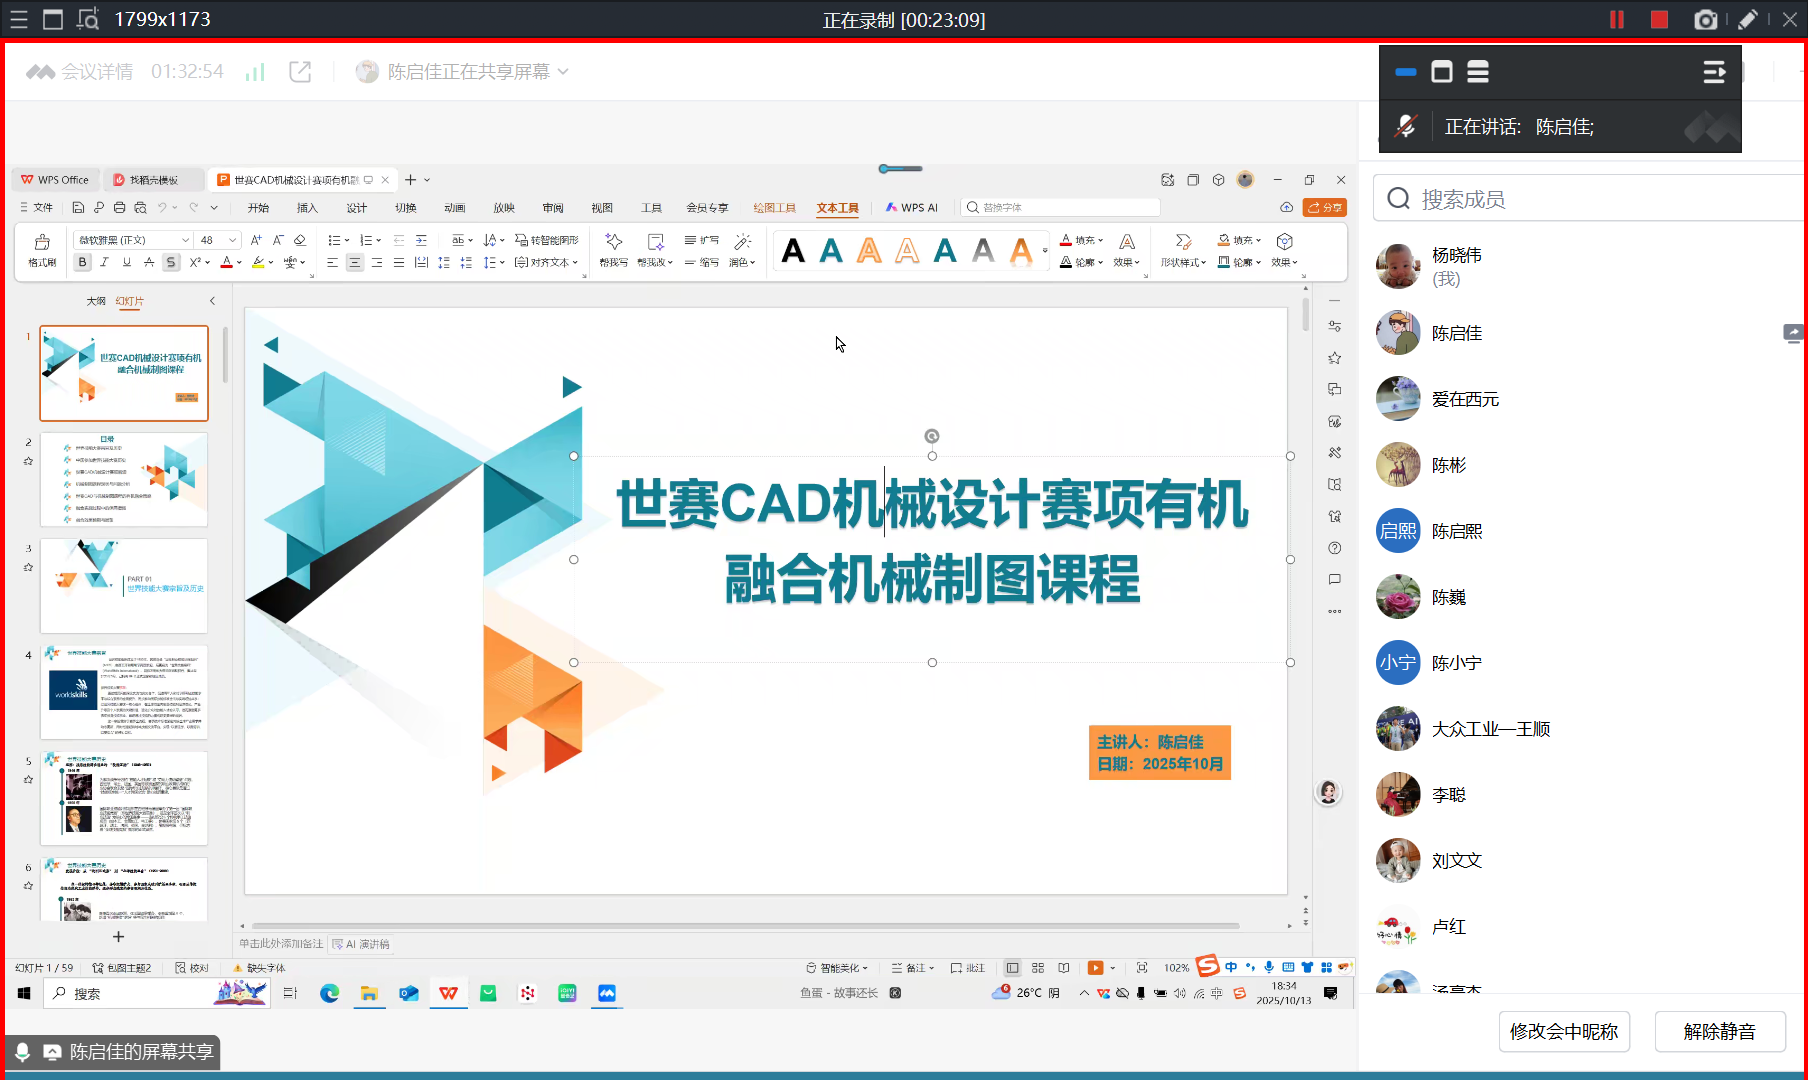Open Microsoft Edge from the taskbar
The image size is (1808, 1080).
click(x=329, y=993)
